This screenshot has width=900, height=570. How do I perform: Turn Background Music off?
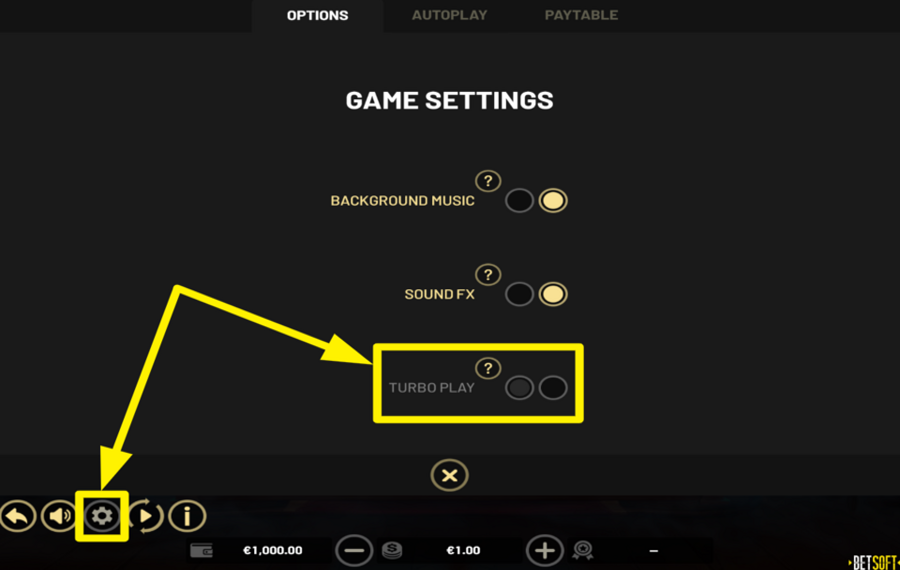(x=519, y=201)
